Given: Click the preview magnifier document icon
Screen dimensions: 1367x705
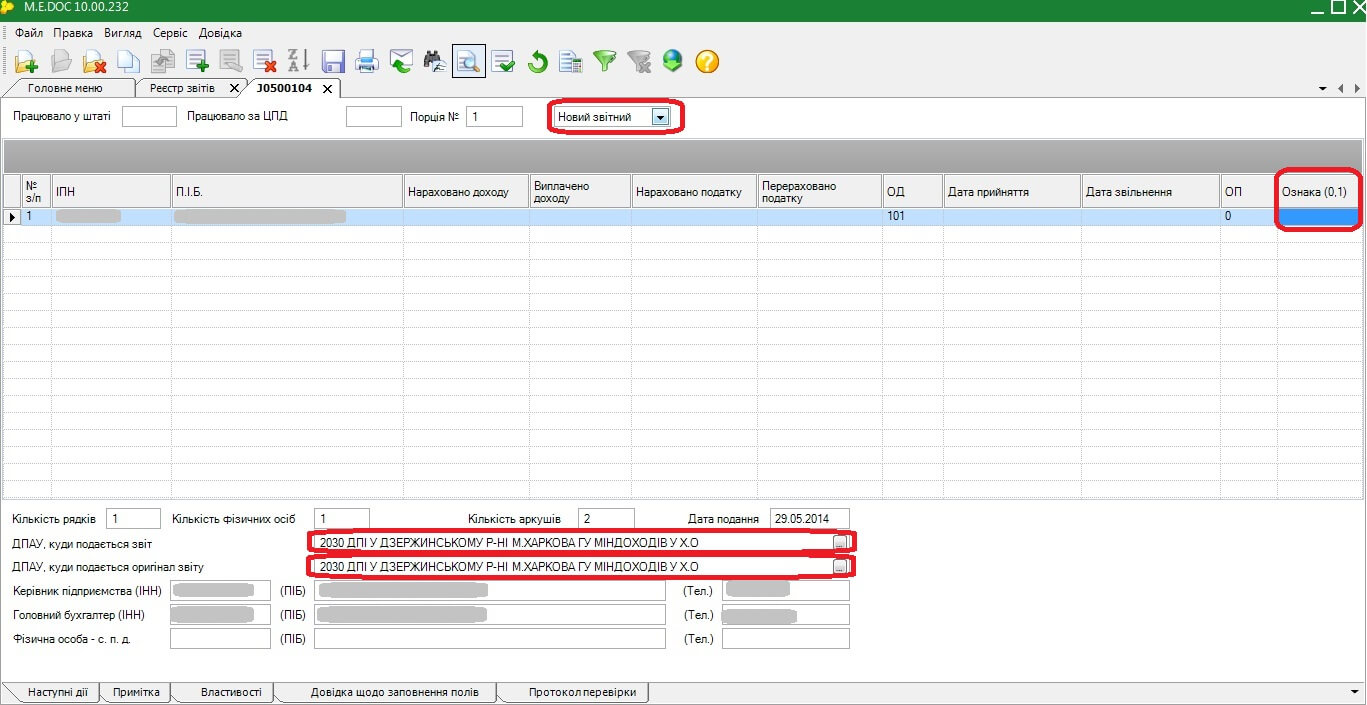Looking at the screenshot, I should point(469,62).
